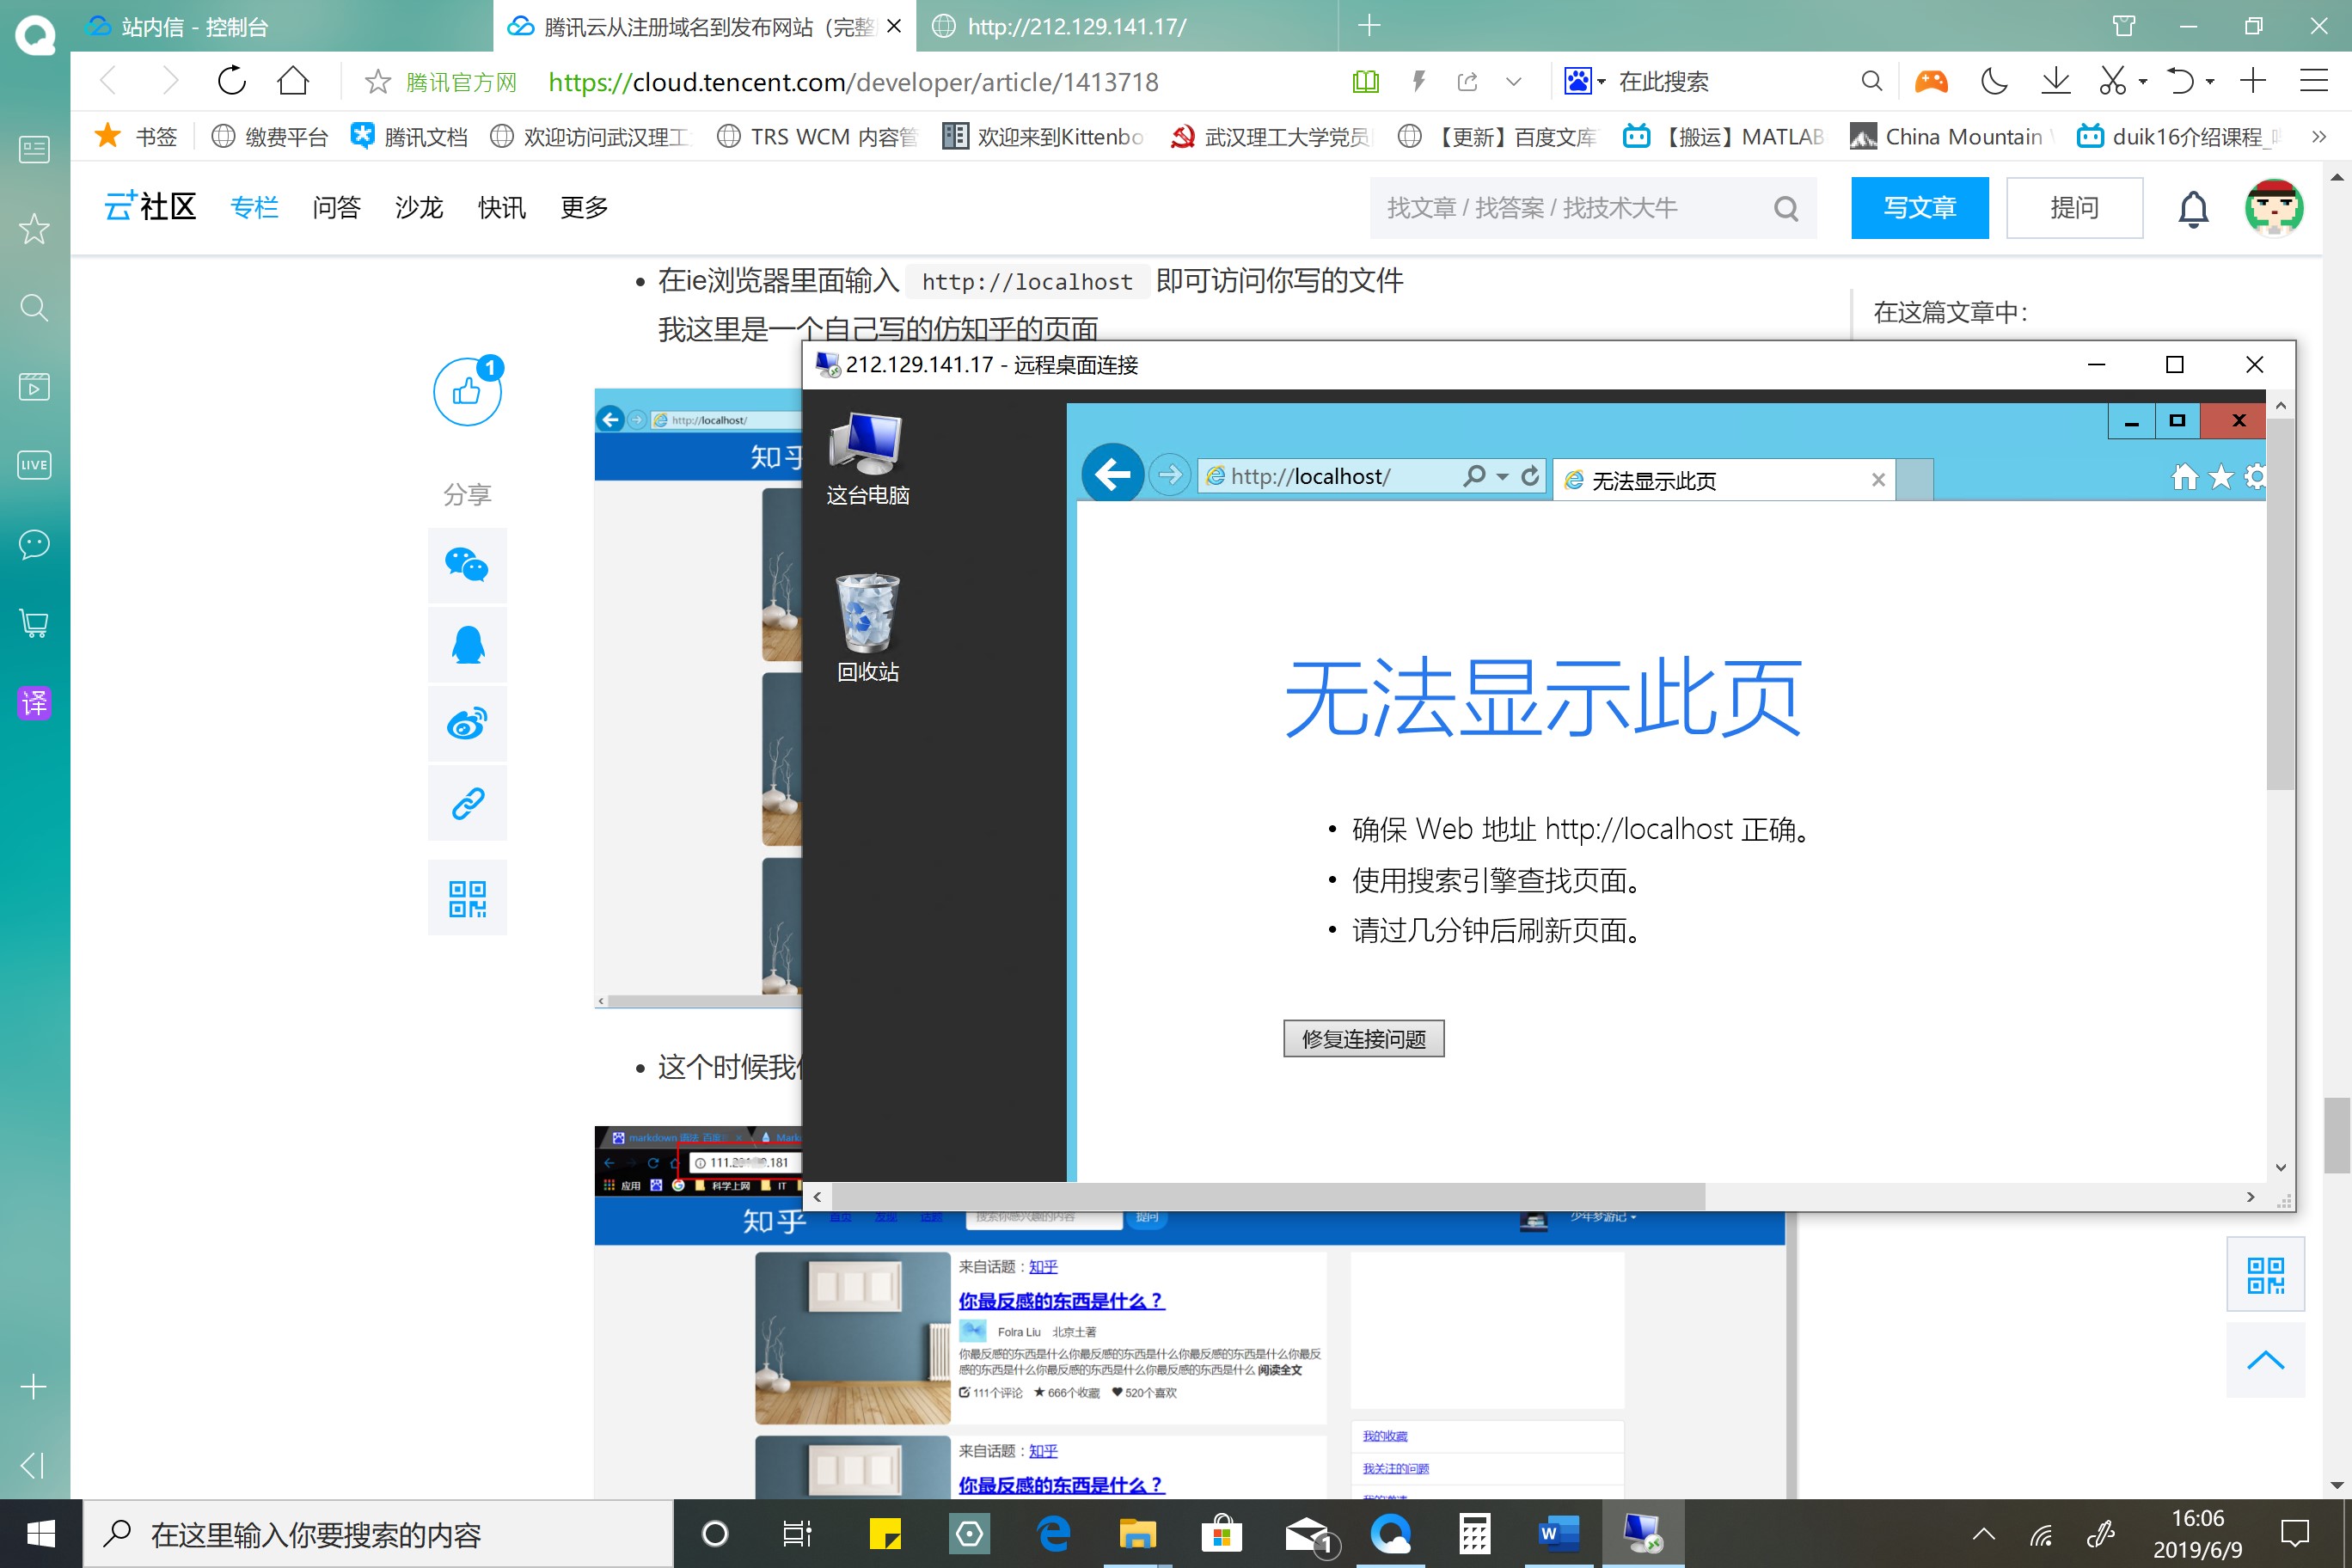
Task: Toggle night mode moon icon
Action: pyautogui.click(x=1994, y=82)
